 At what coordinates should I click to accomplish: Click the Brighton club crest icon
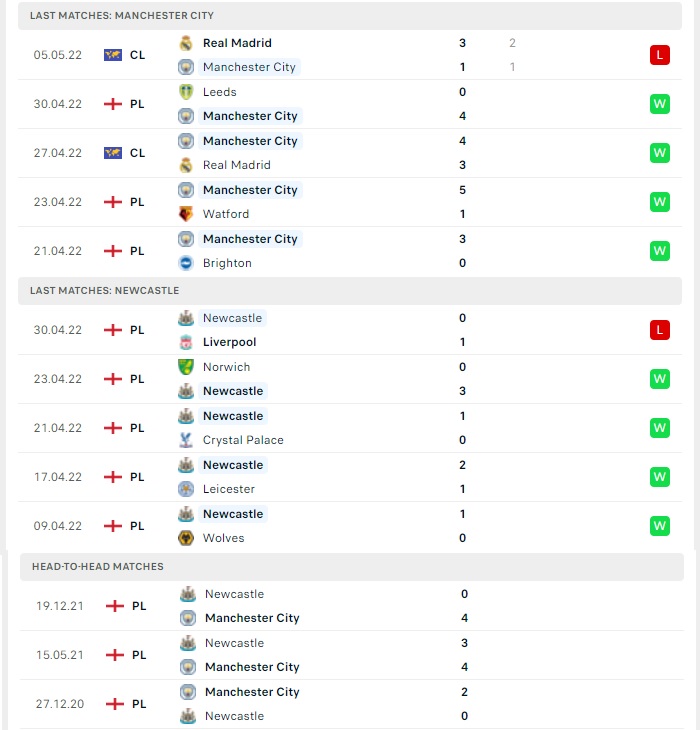tap(186, 263)
